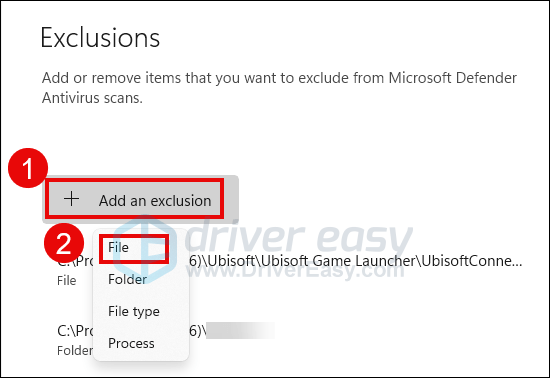Click the plus icon beside Add an exclusion
This screenshot has width=550, height=378.
pyautogui.click(x=72, y=199)
